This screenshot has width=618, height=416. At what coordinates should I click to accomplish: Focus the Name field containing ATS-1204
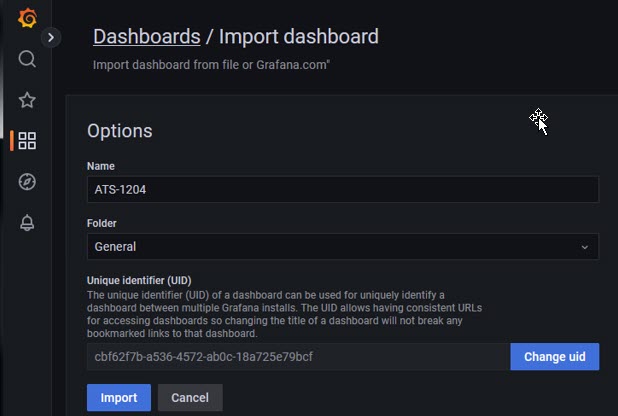[343, 190]
